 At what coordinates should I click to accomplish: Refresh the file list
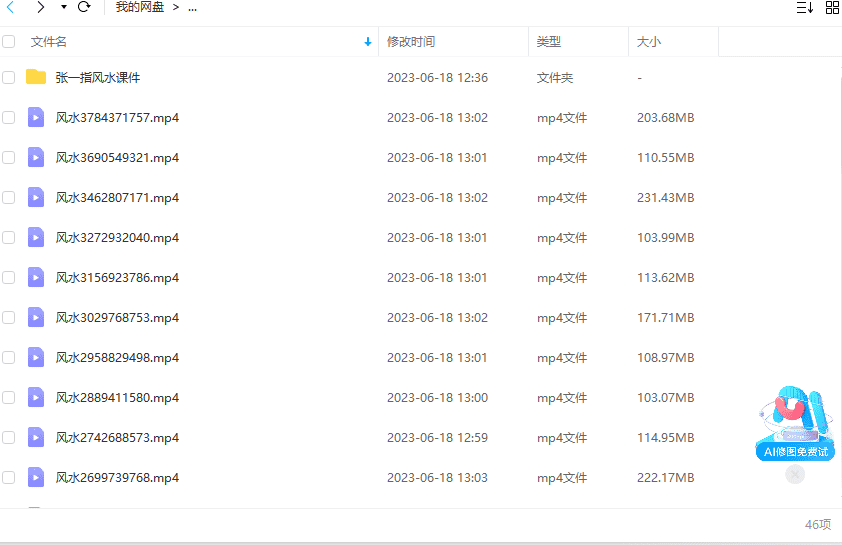point(84,7)
